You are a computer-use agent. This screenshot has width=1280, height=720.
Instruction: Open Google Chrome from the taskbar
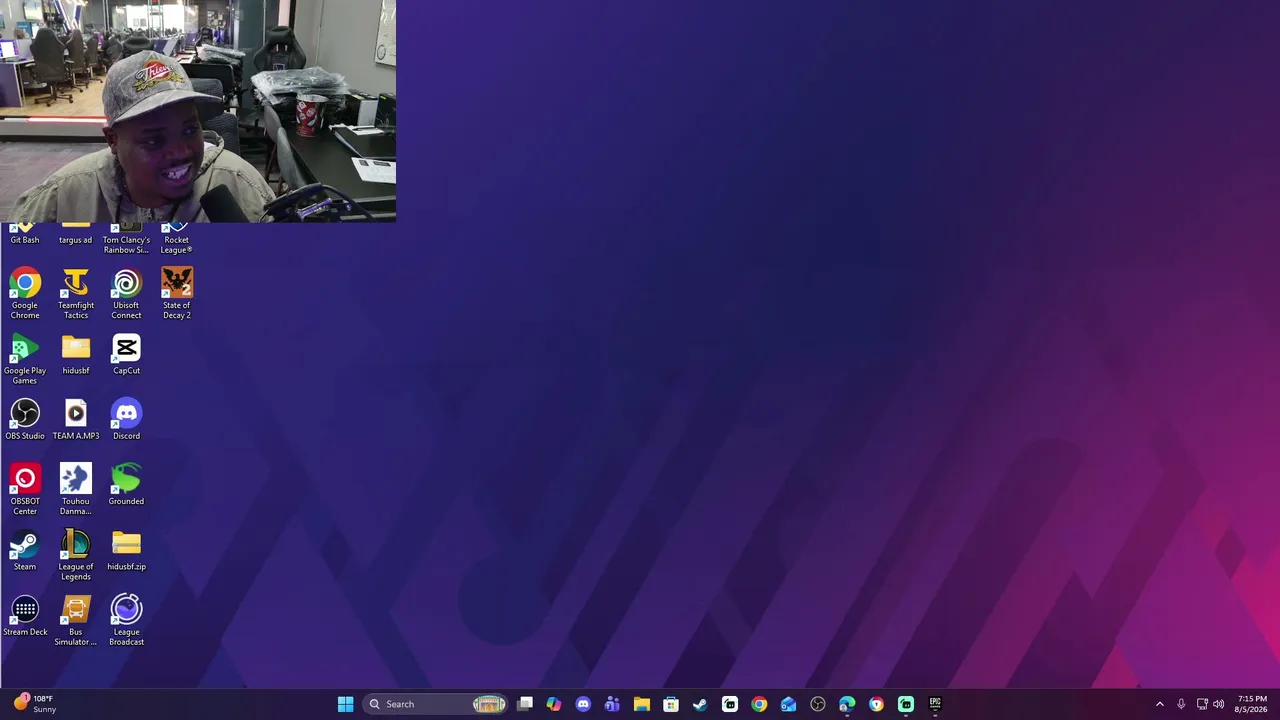click(759, 704)
